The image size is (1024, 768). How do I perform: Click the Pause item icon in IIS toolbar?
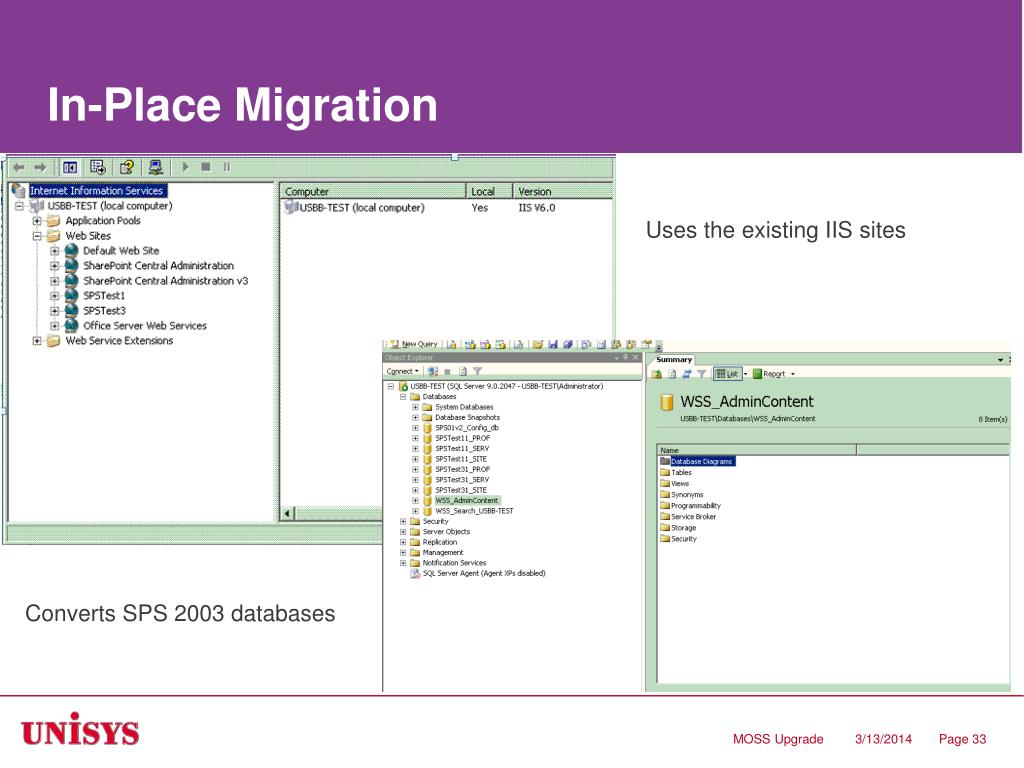pyautogui.click(x=227, y=167)
